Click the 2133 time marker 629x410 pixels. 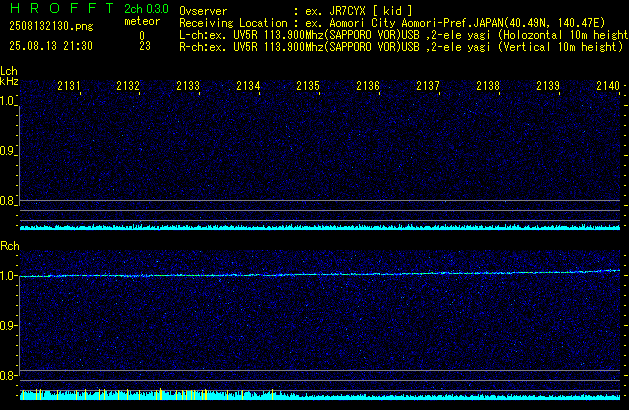tap(188, 85)
